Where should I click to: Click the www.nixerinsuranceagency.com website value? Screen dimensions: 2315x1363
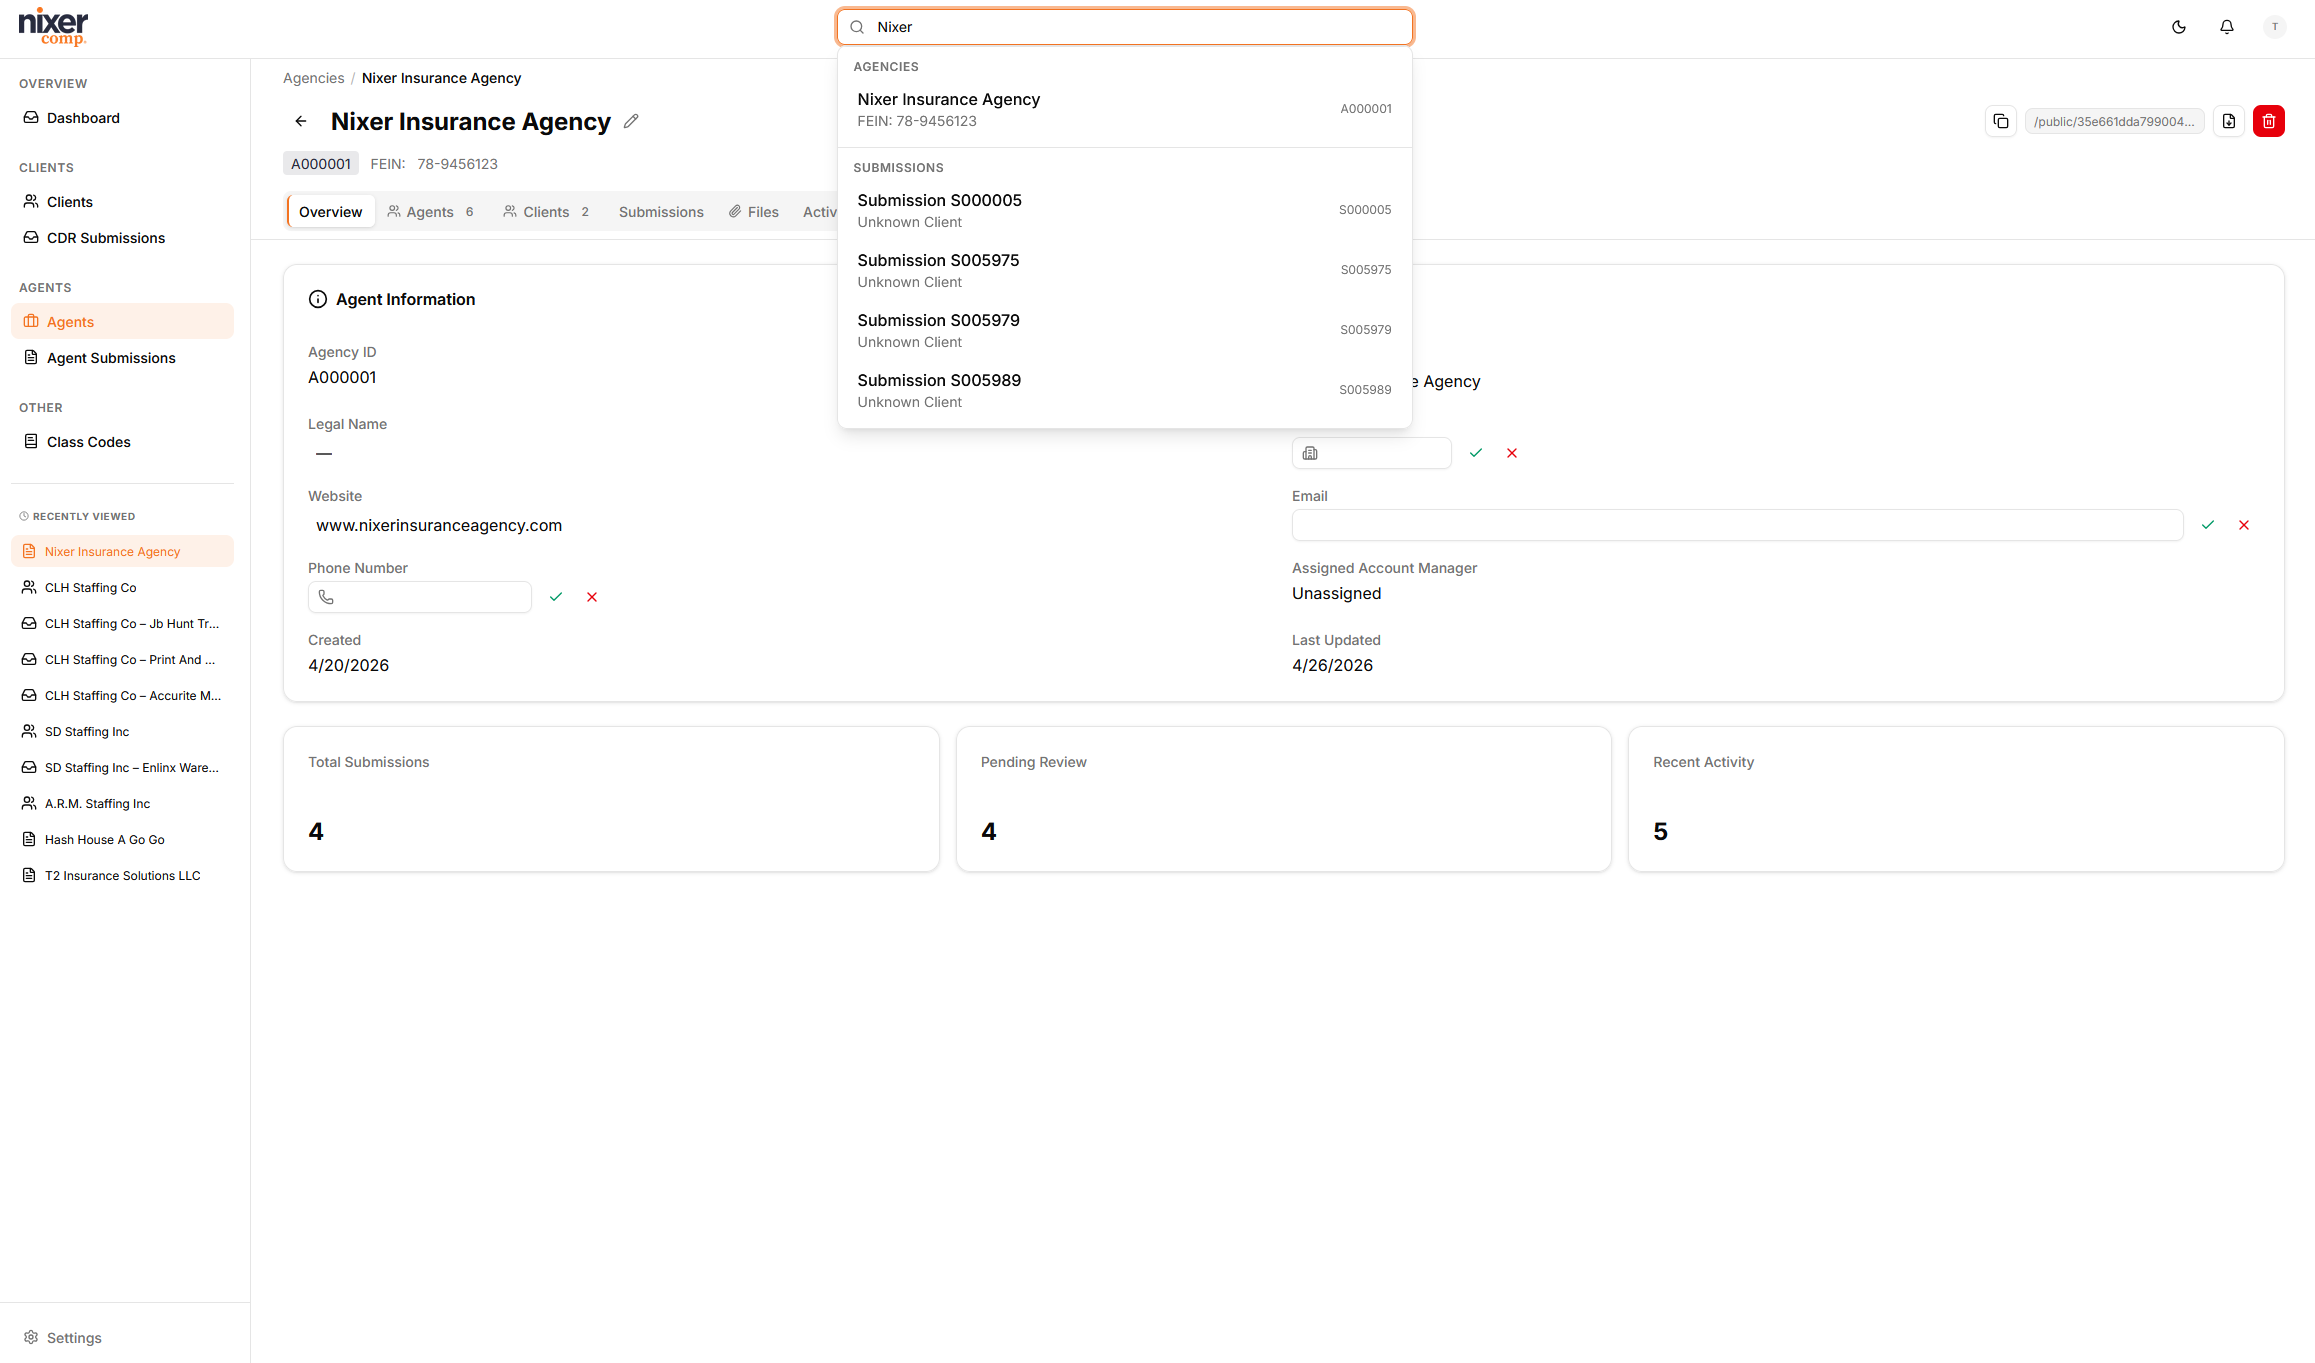[x=439, y=525]
